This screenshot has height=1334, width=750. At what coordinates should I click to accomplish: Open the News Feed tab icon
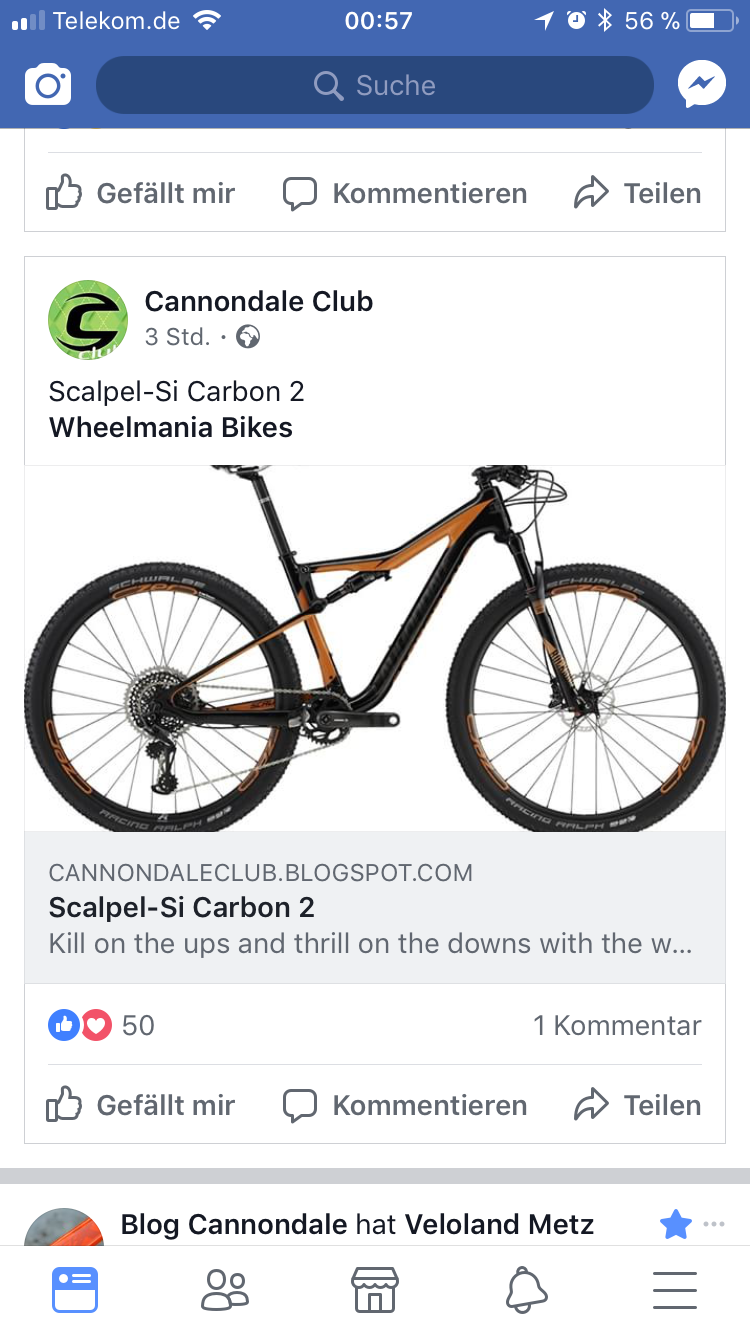[x=75, y=1290]
